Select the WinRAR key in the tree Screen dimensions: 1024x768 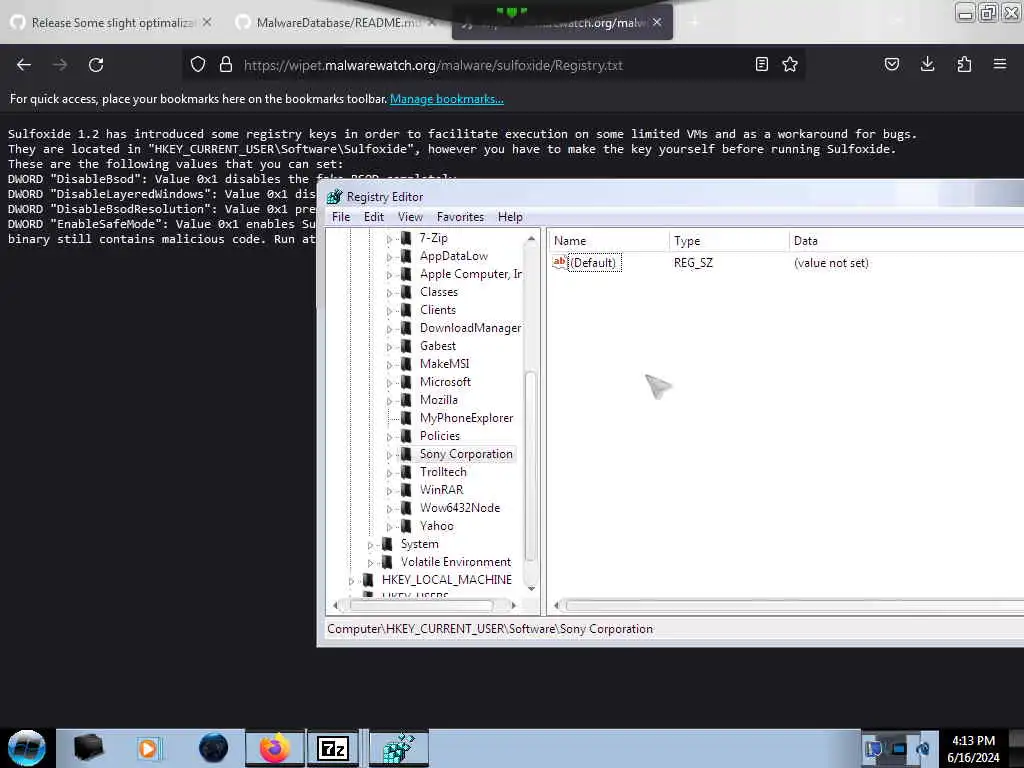441,490
